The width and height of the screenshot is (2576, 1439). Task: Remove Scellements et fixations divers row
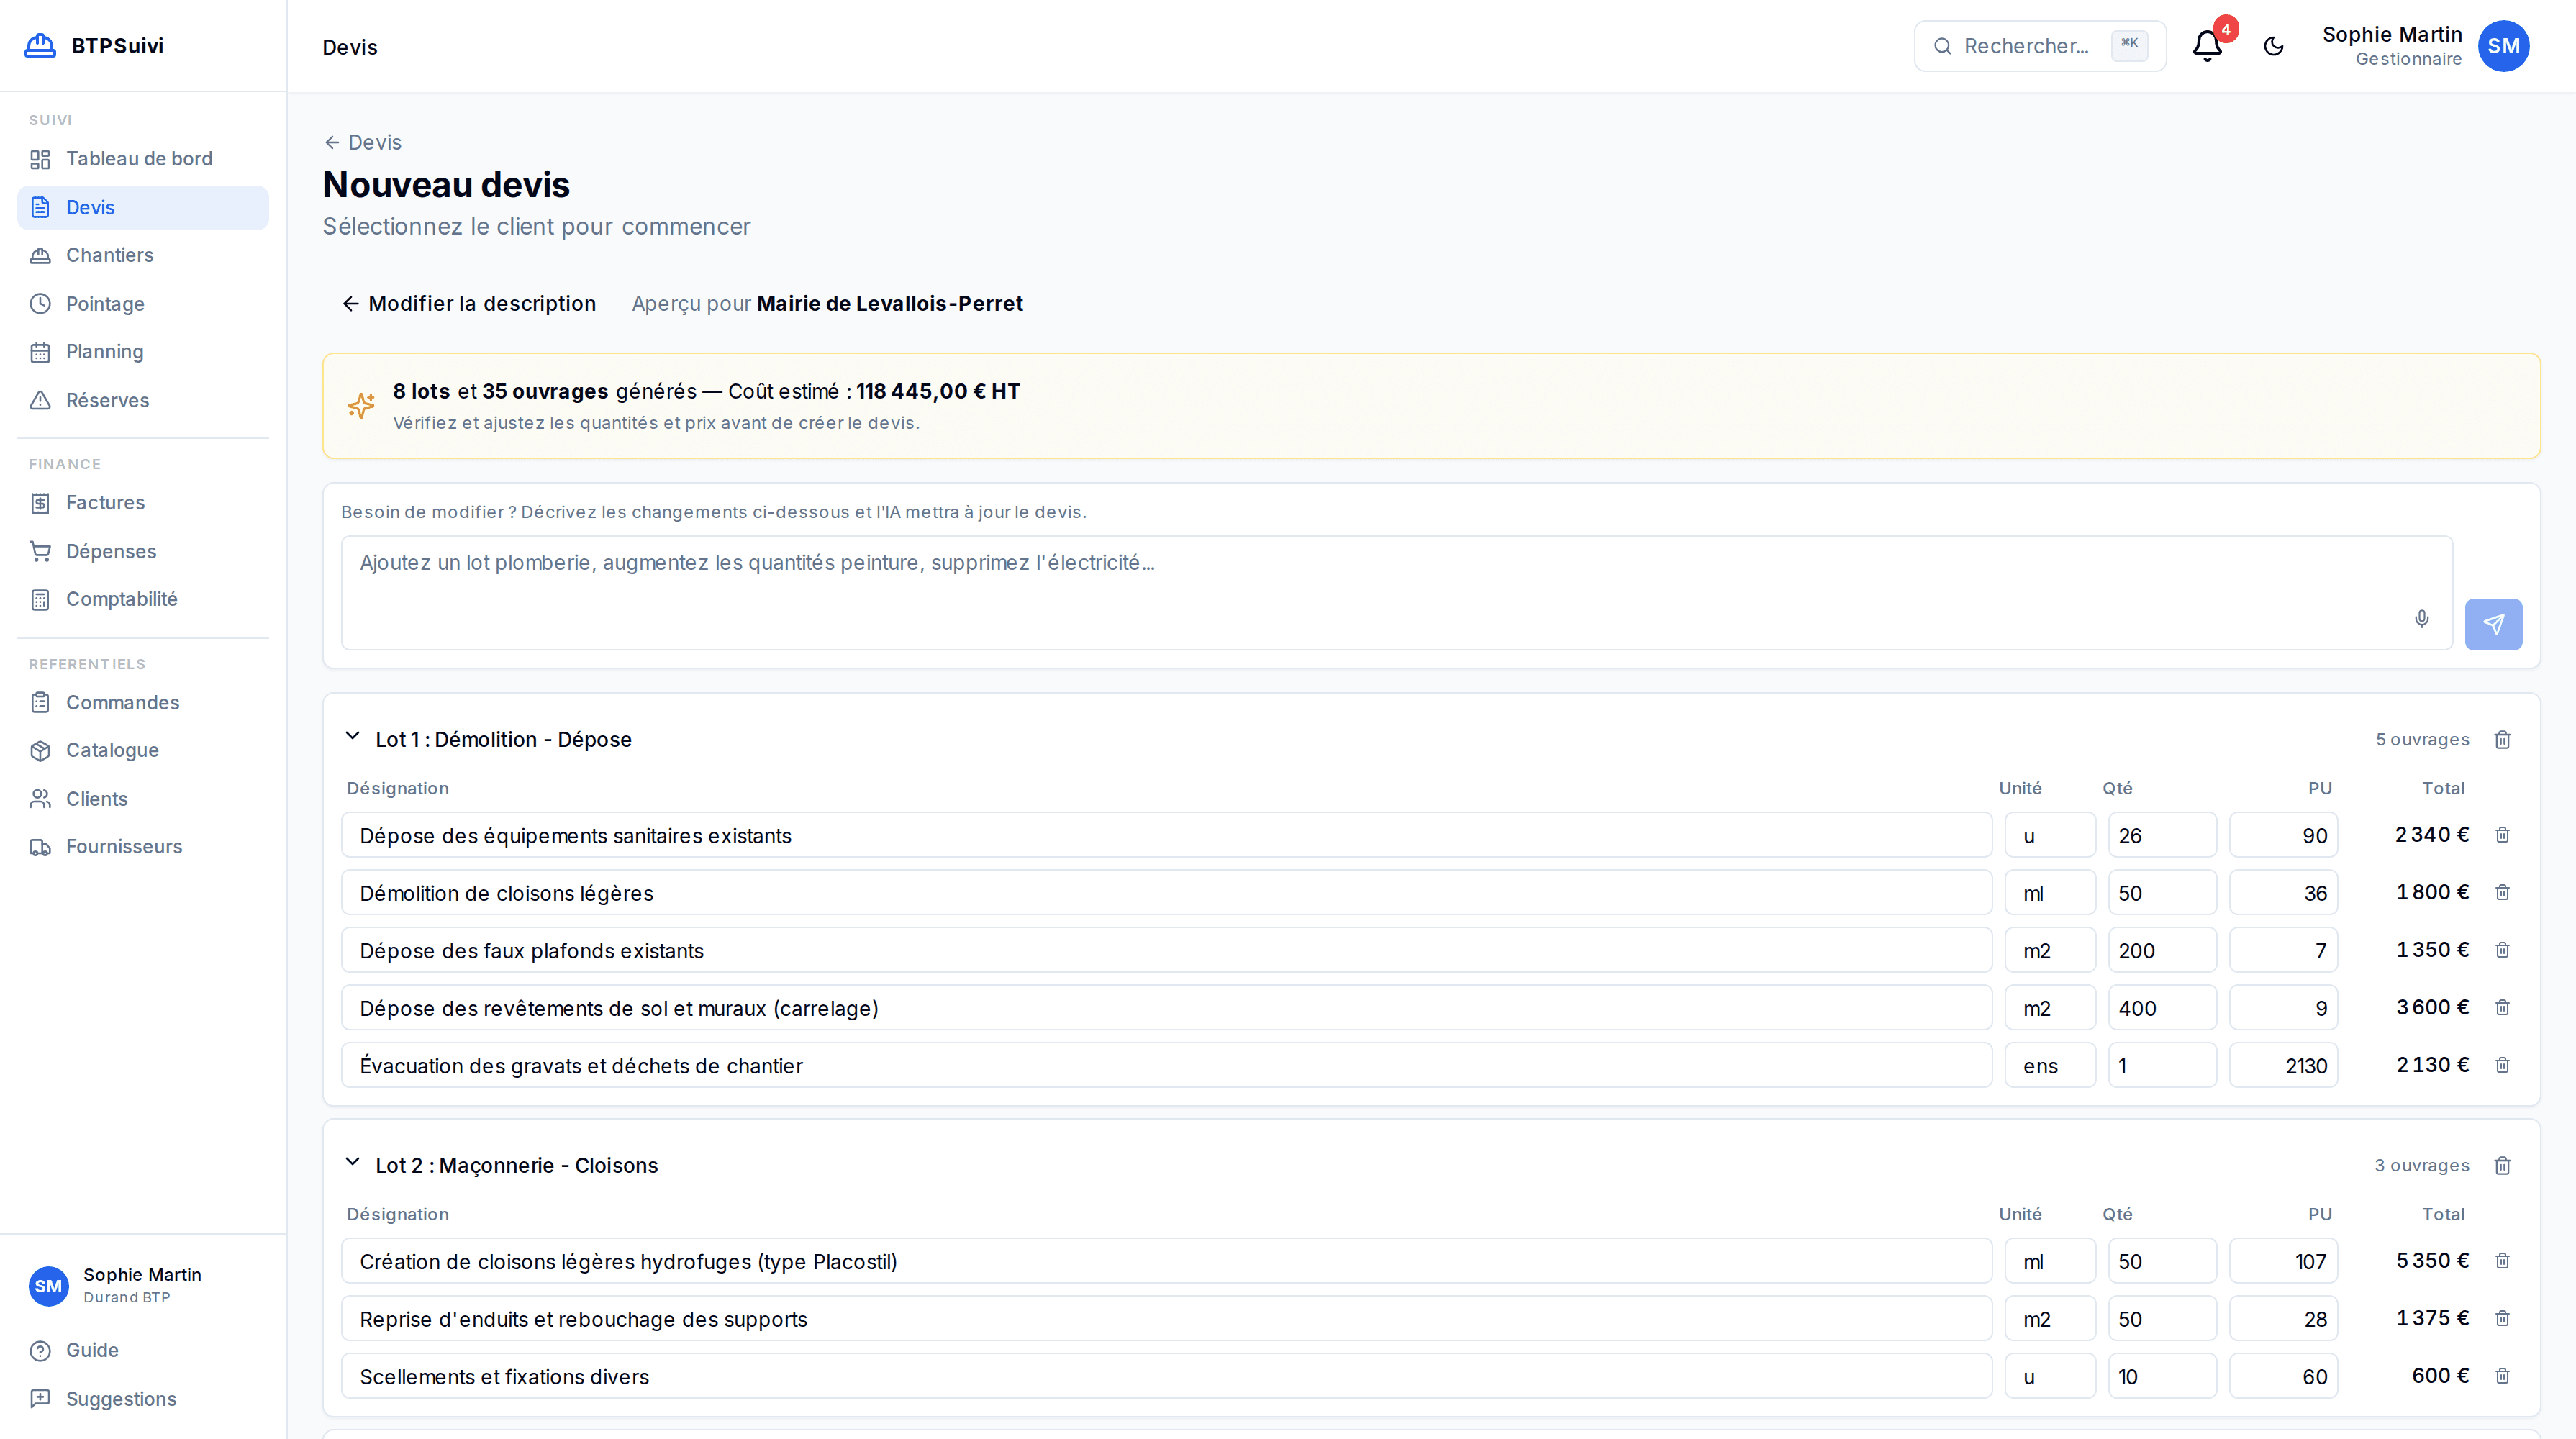coord(2502,1375)
